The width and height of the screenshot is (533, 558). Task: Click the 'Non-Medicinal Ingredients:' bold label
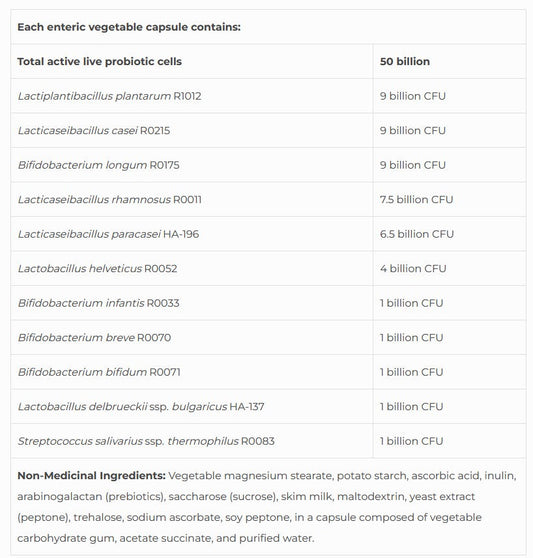point(91,476)
